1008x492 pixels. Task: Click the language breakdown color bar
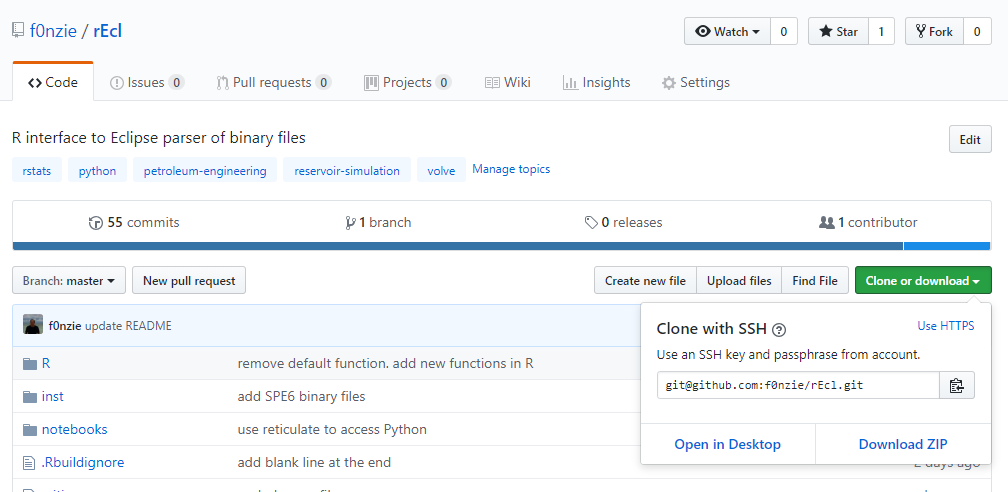500,246
